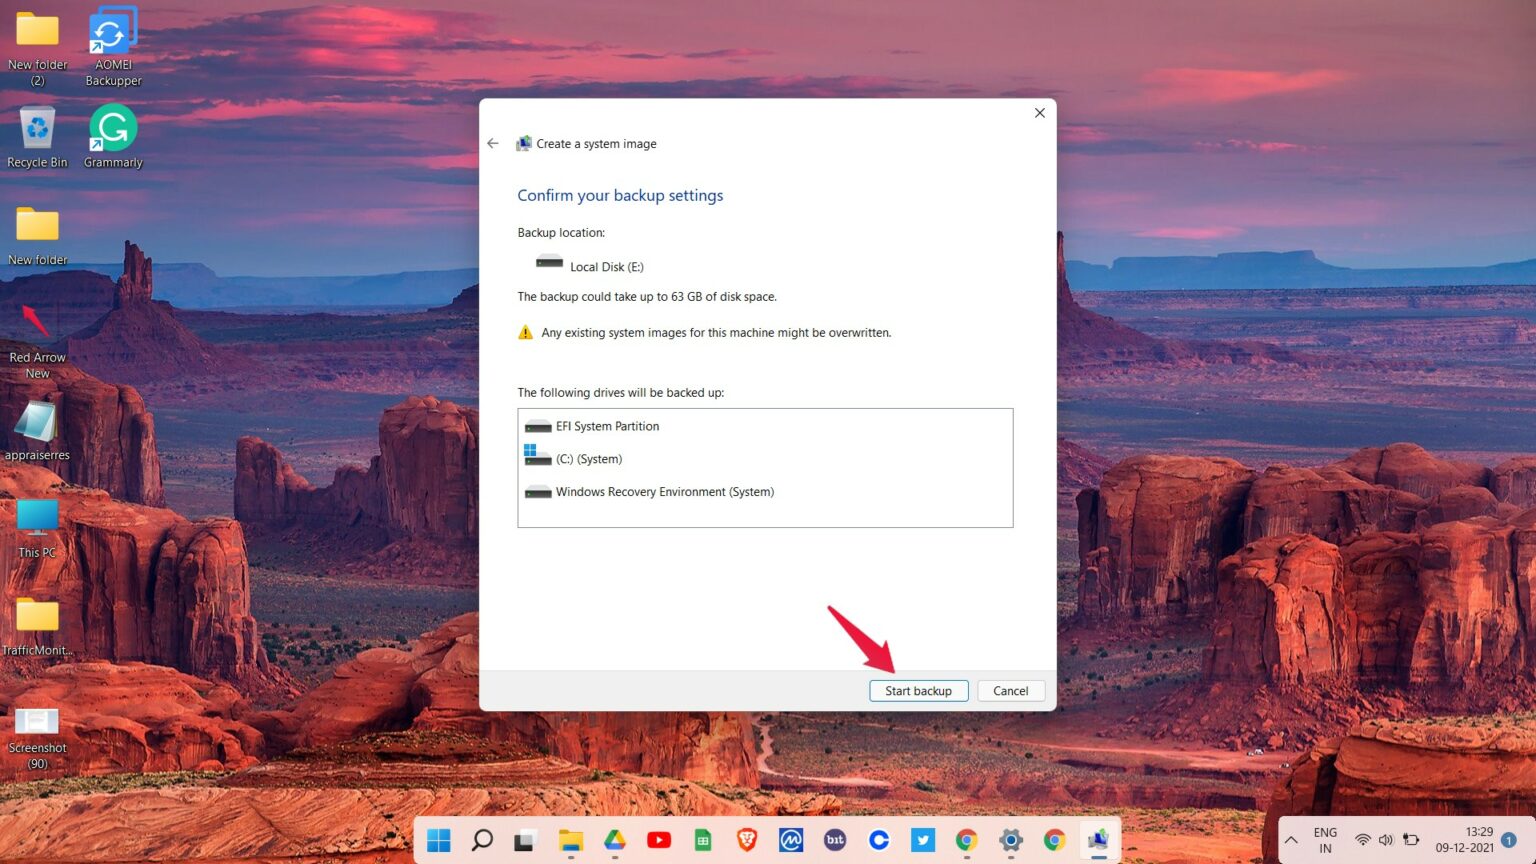The height and width of the screenshot is (864, 1536).
Task: Cancel the system image backup
Action: (x=1010, y=690)
